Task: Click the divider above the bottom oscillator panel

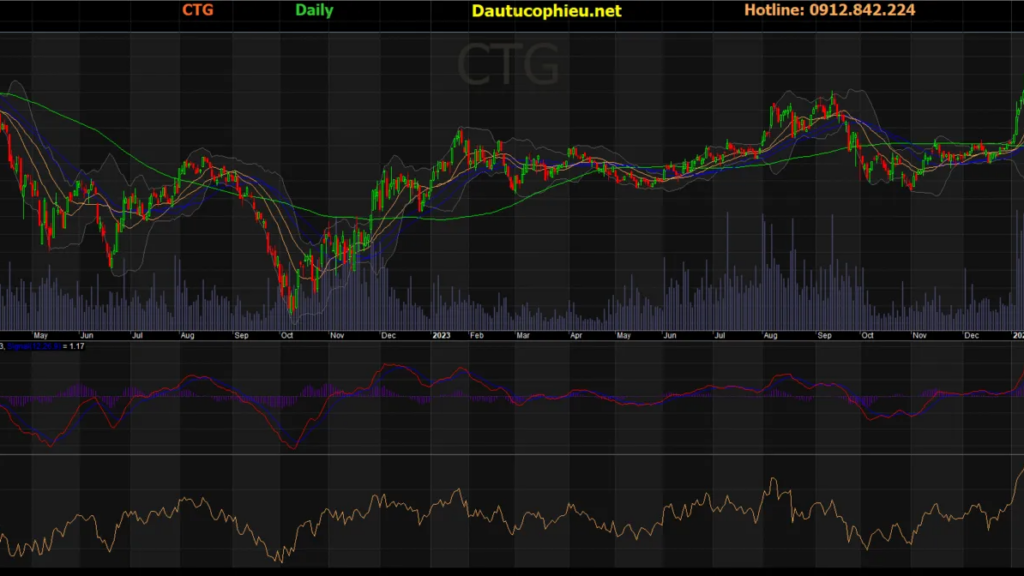Action: click(x=512, y=455)
